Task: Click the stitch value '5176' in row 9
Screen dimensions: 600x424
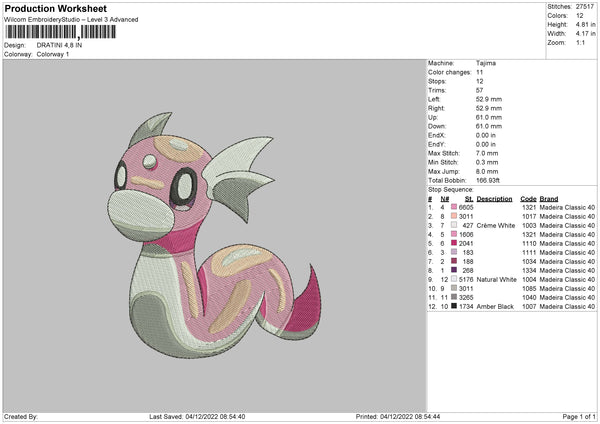Action: [x=466, y=279]
